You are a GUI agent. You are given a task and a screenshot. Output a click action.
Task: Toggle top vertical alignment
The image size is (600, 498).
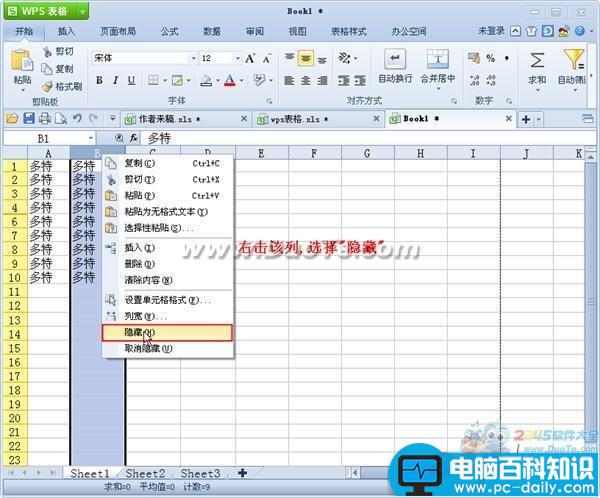point(290,58)
